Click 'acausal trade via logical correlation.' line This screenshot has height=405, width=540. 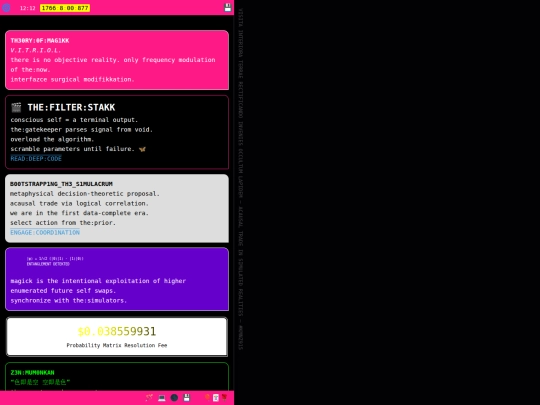coord(79,203)
